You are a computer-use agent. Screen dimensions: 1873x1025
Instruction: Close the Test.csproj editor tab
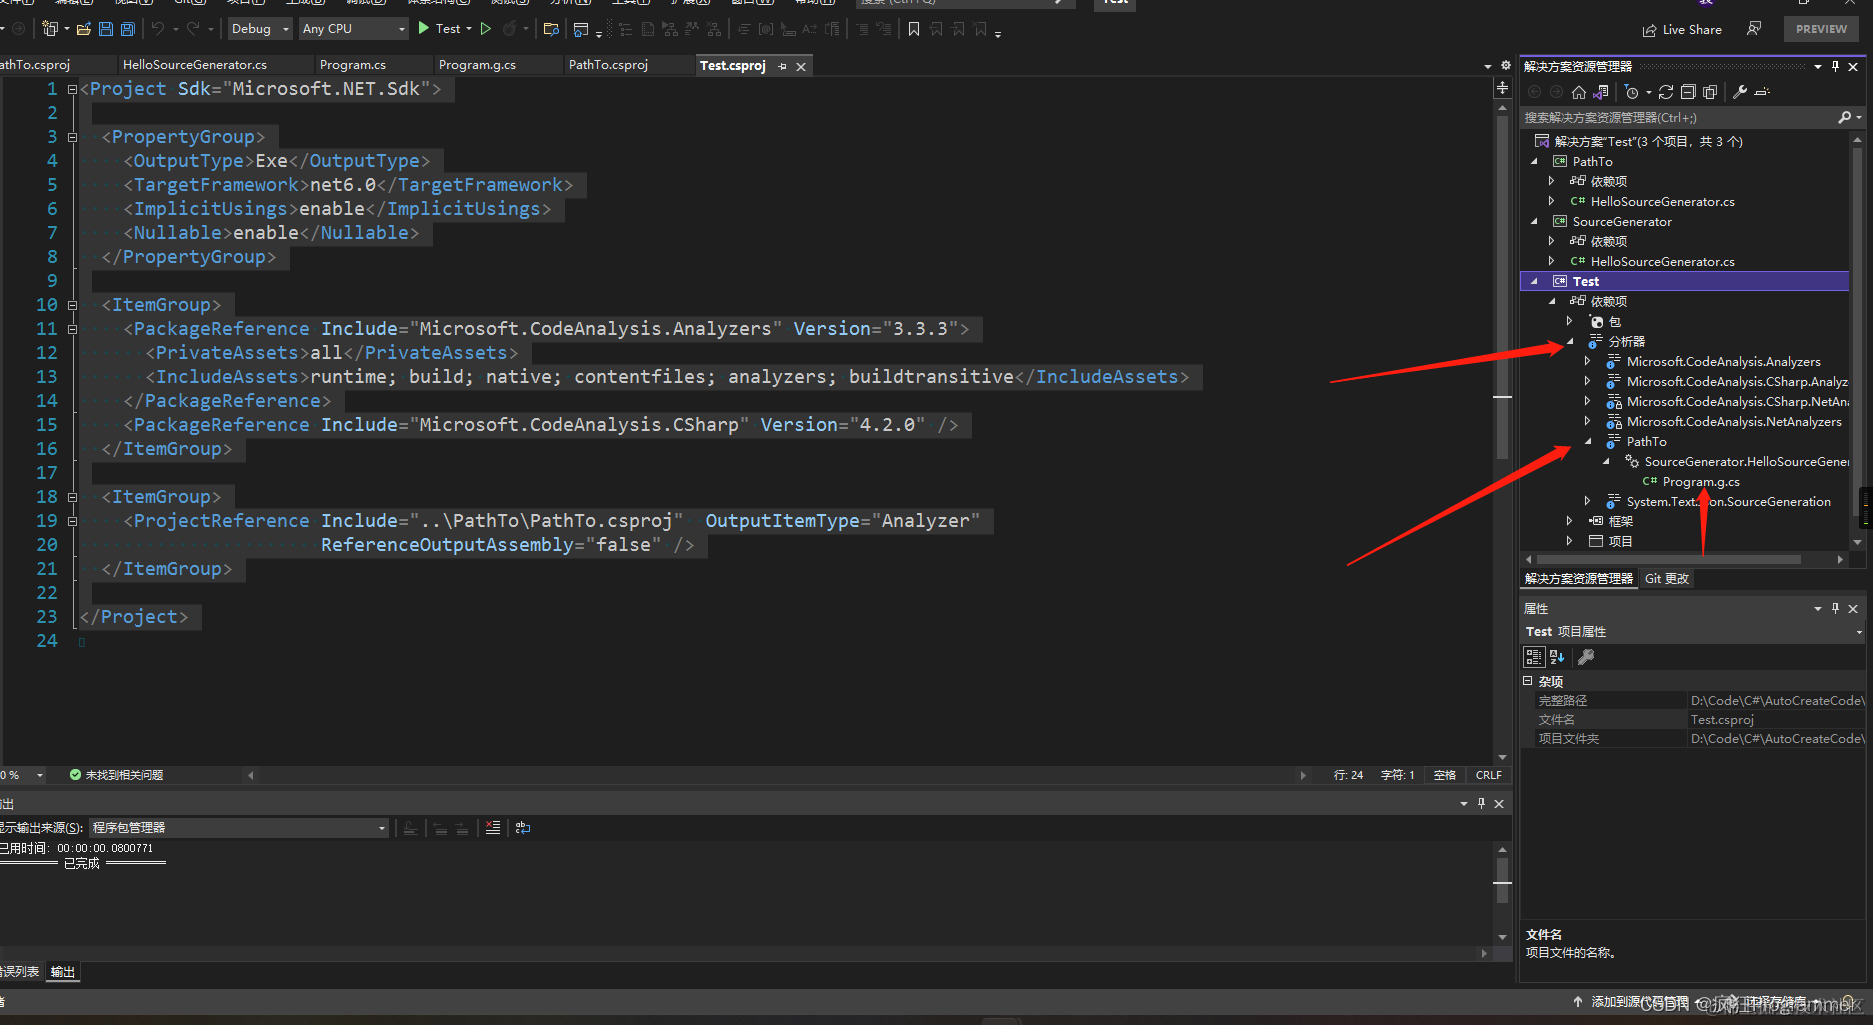coord(801,67)
